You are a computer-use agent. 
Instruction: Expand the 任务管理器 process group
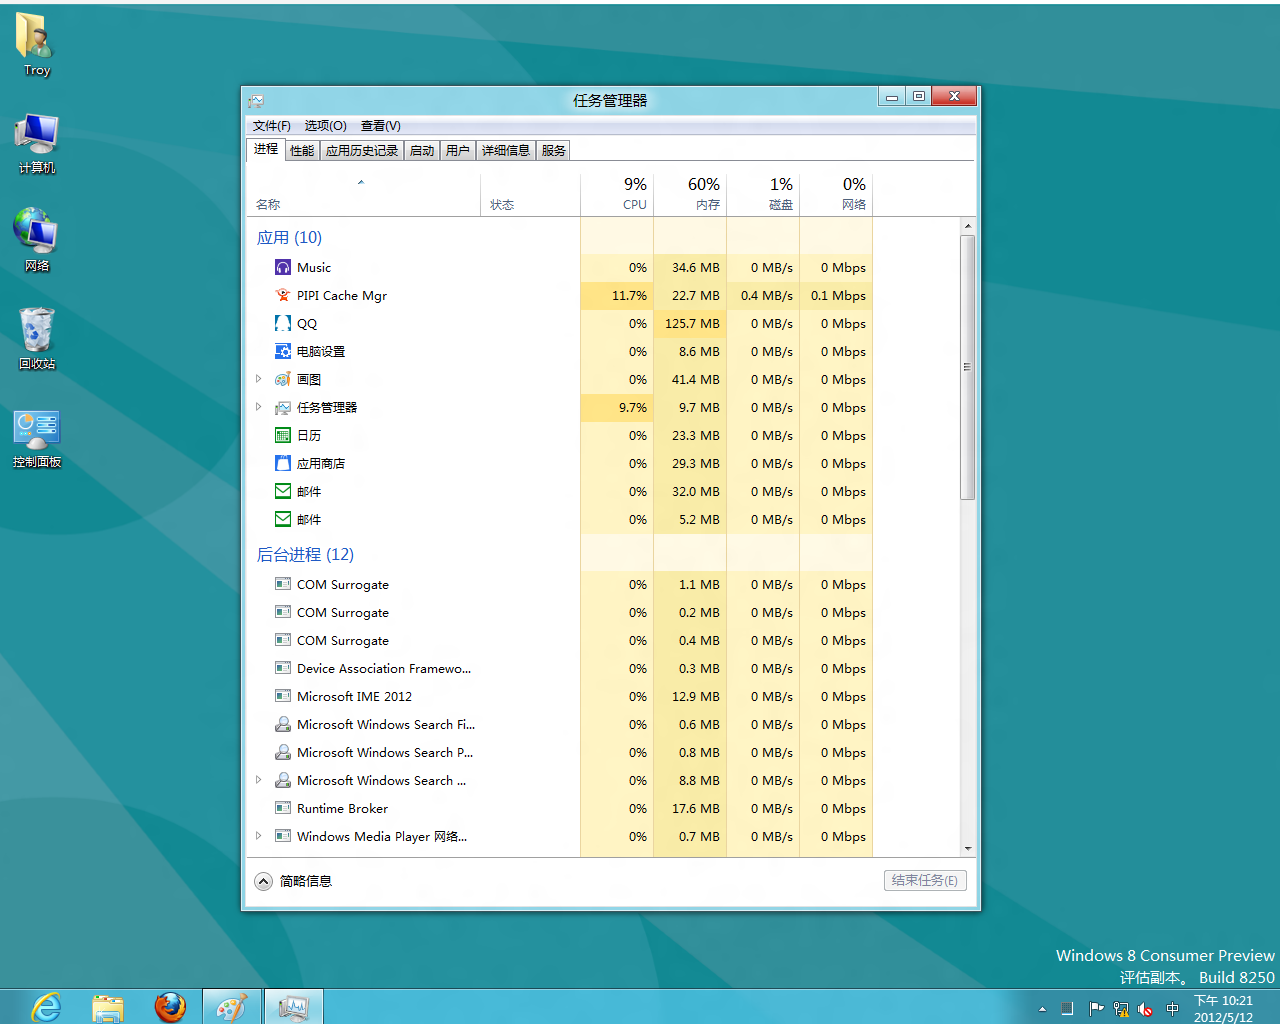point(258,407)
